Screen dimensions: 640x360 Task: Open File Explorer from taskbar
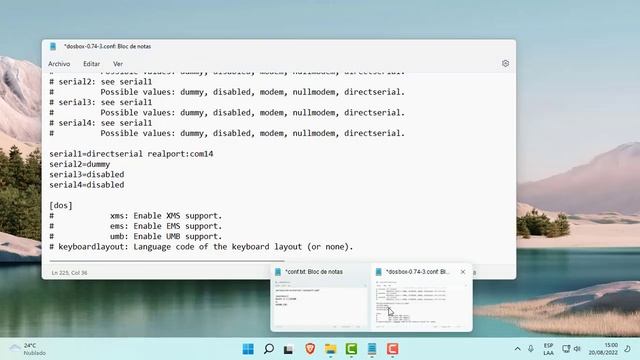pyautogui.click(x=331, y=349)
